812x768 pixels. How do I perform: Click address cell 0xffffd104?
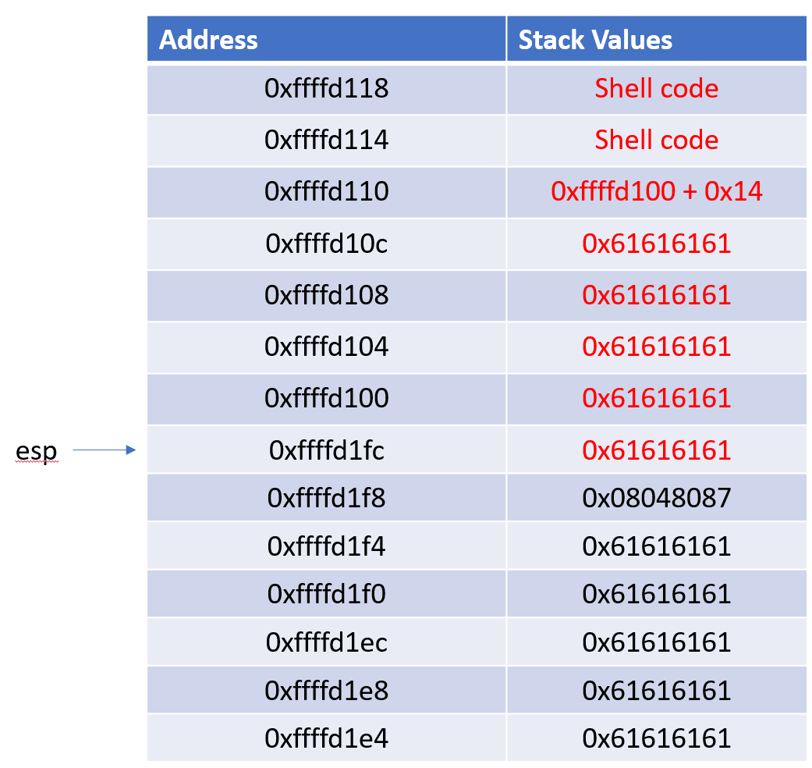[x=326, y=347]
